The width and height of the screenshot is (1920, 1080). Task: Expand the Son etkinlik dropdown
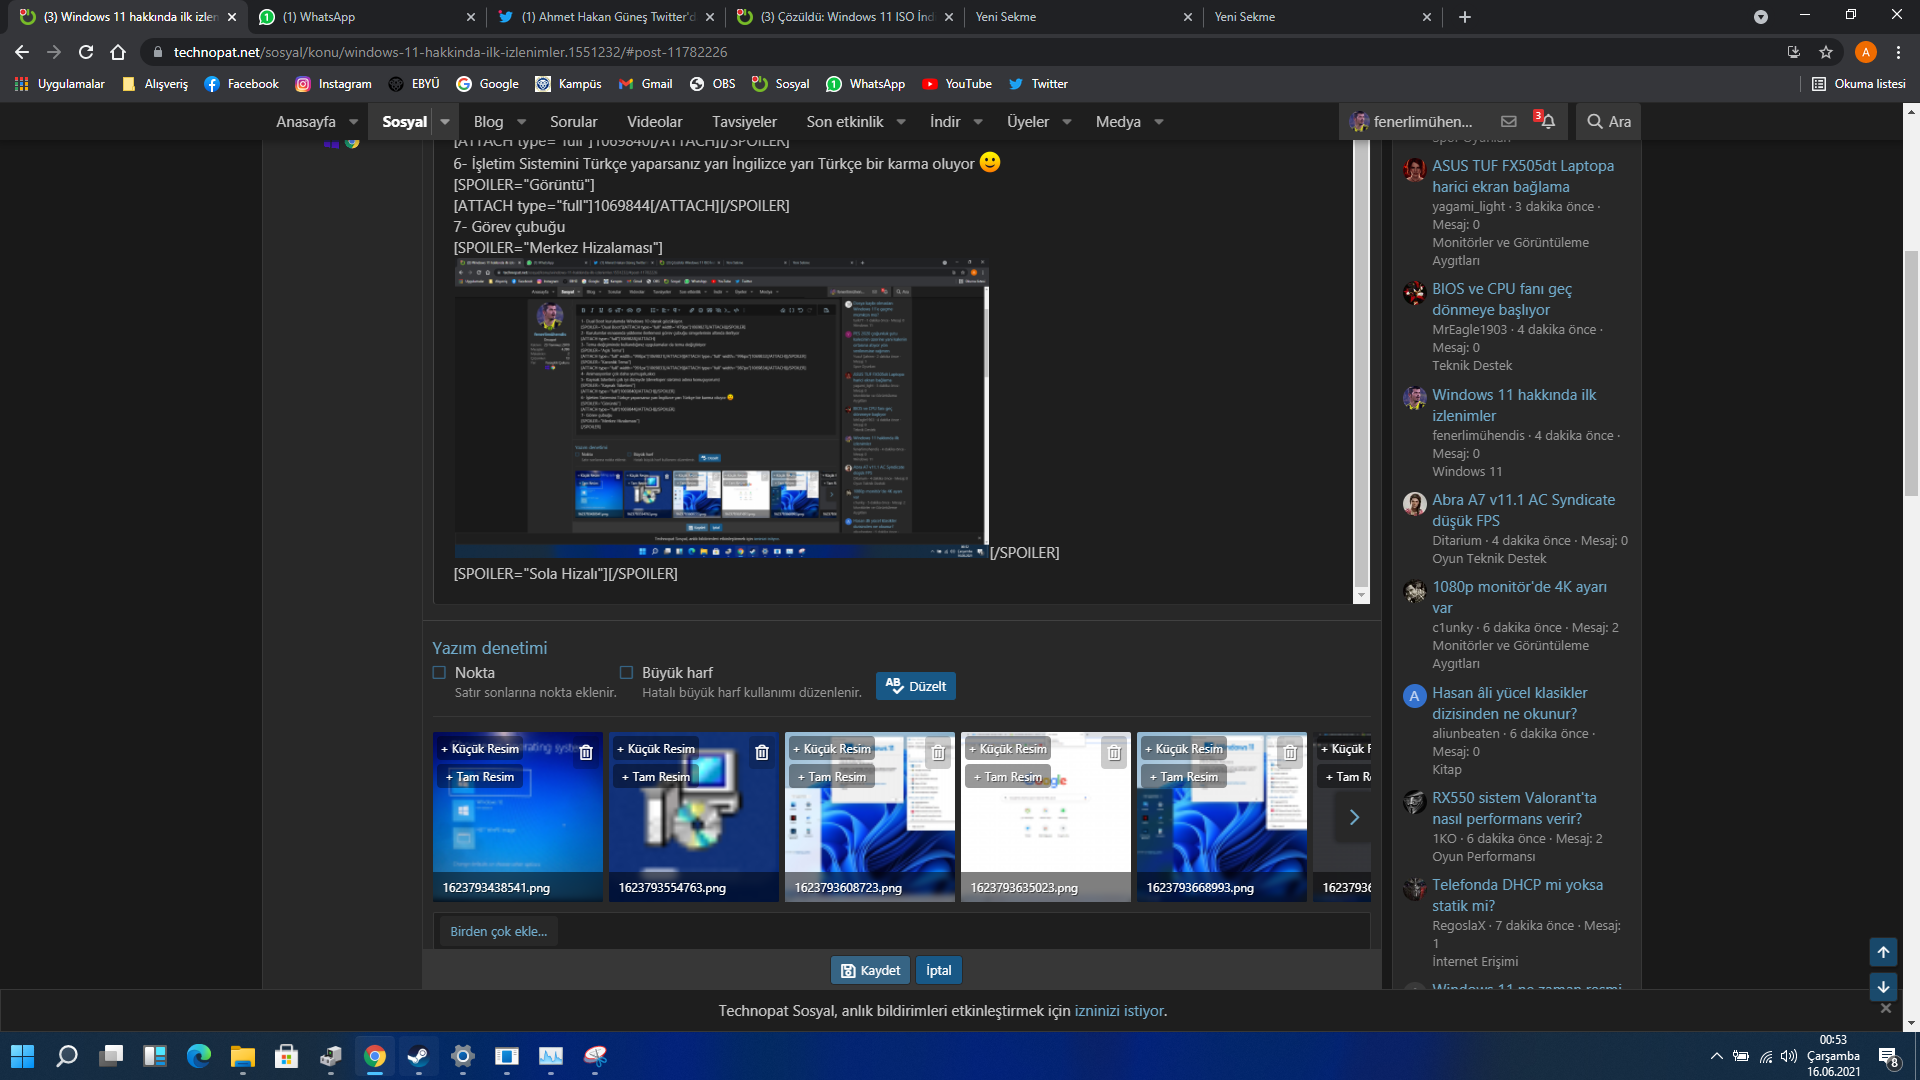click(x=901, y=122)
